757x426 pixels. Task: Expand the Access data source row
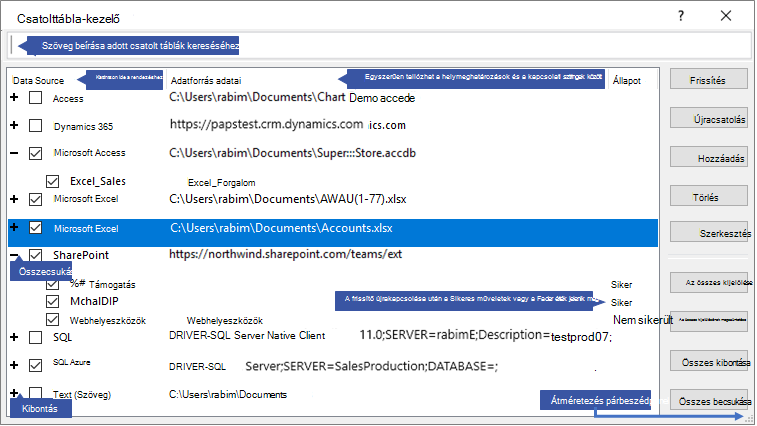[x=14, y=98]
